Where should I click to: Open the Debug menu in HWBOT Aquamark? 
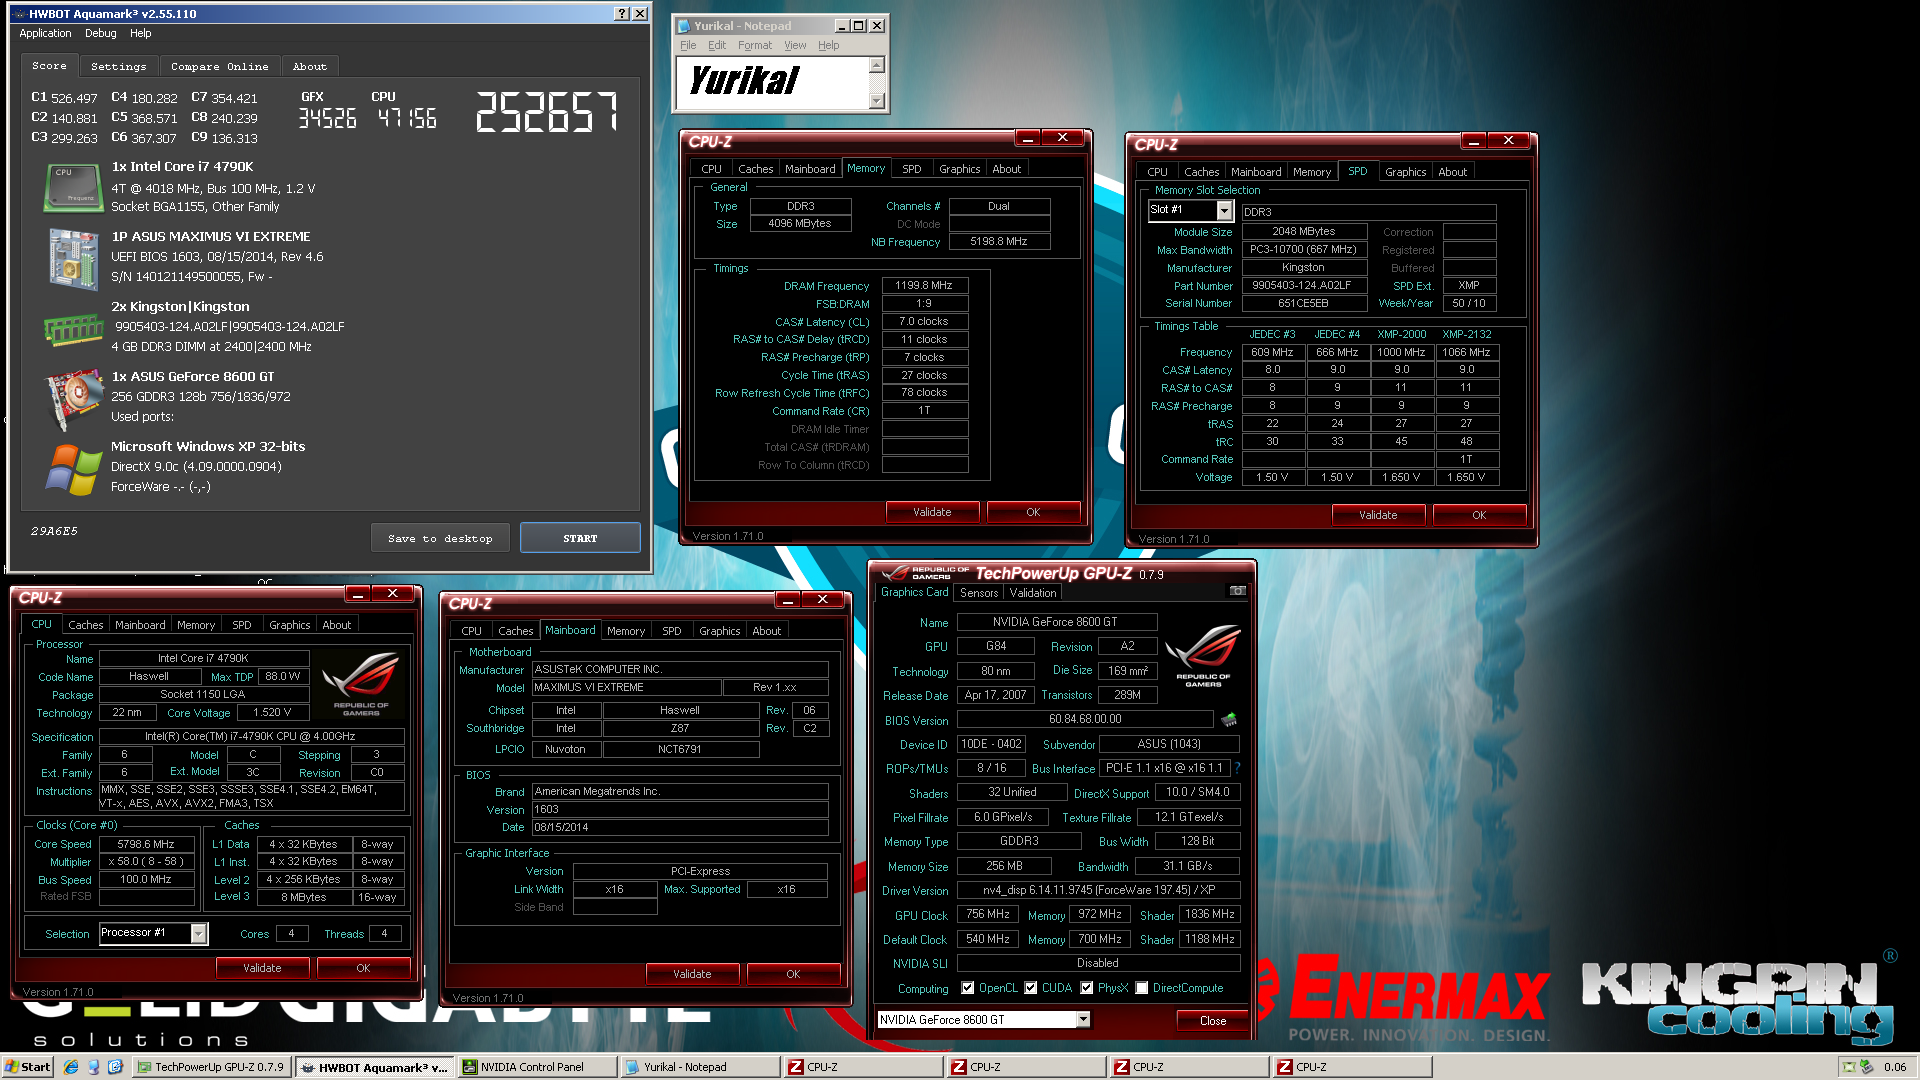[100, 33]
